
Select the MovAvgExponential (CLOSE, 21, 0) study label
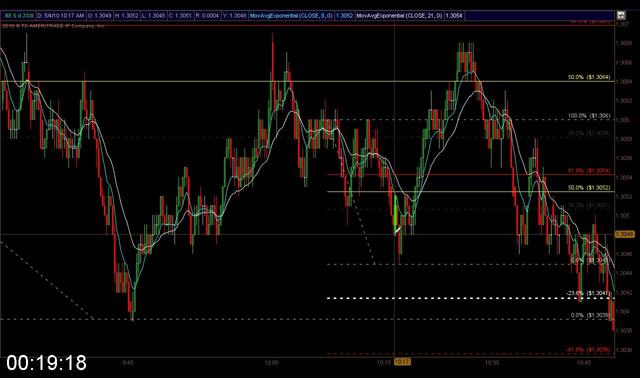399,16
